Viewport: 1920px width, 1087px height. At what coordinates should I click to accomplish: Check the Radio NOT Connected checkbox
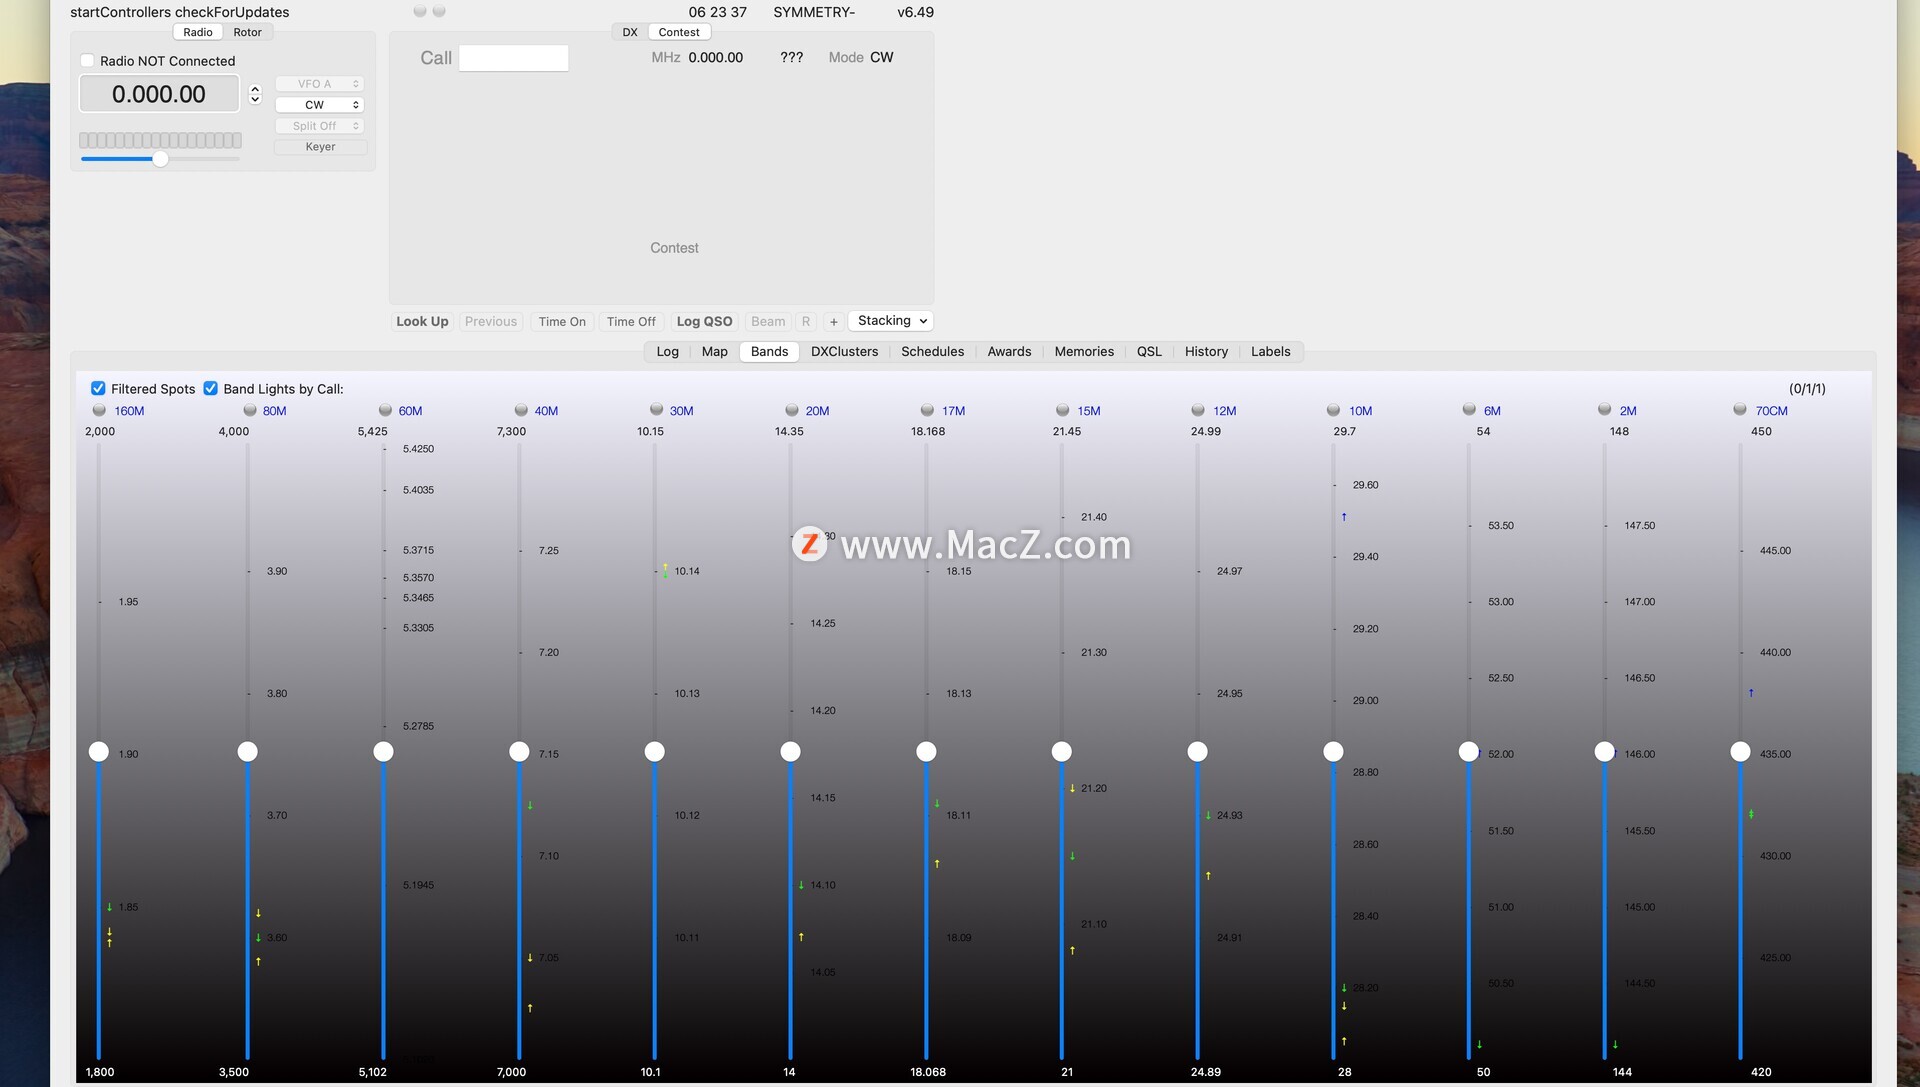(x=88, y=61)
